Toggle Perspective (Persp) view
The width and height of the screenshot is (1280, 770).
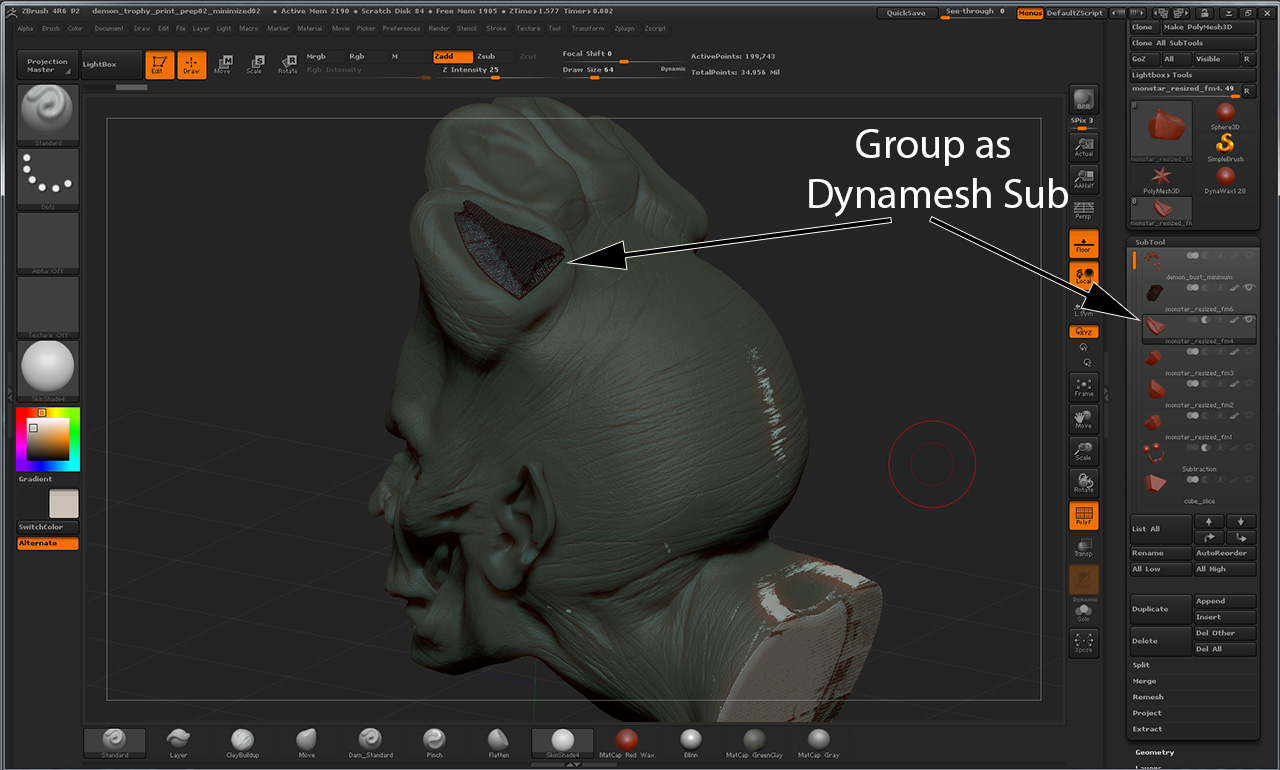pyautogui.click(x=1083, y=209)
